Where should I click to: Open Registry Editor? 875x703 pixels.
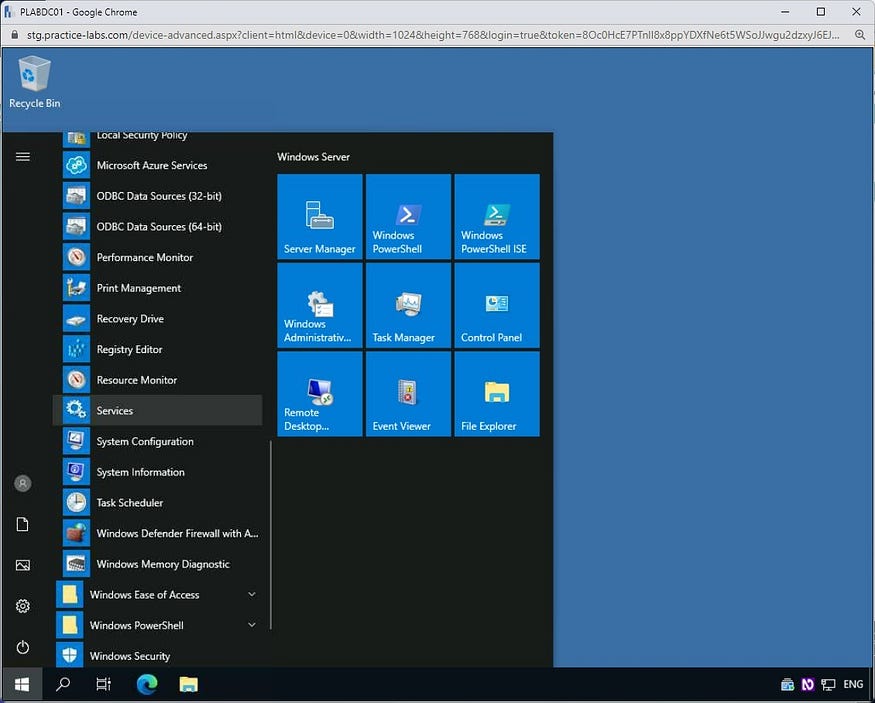coord(157,349)
